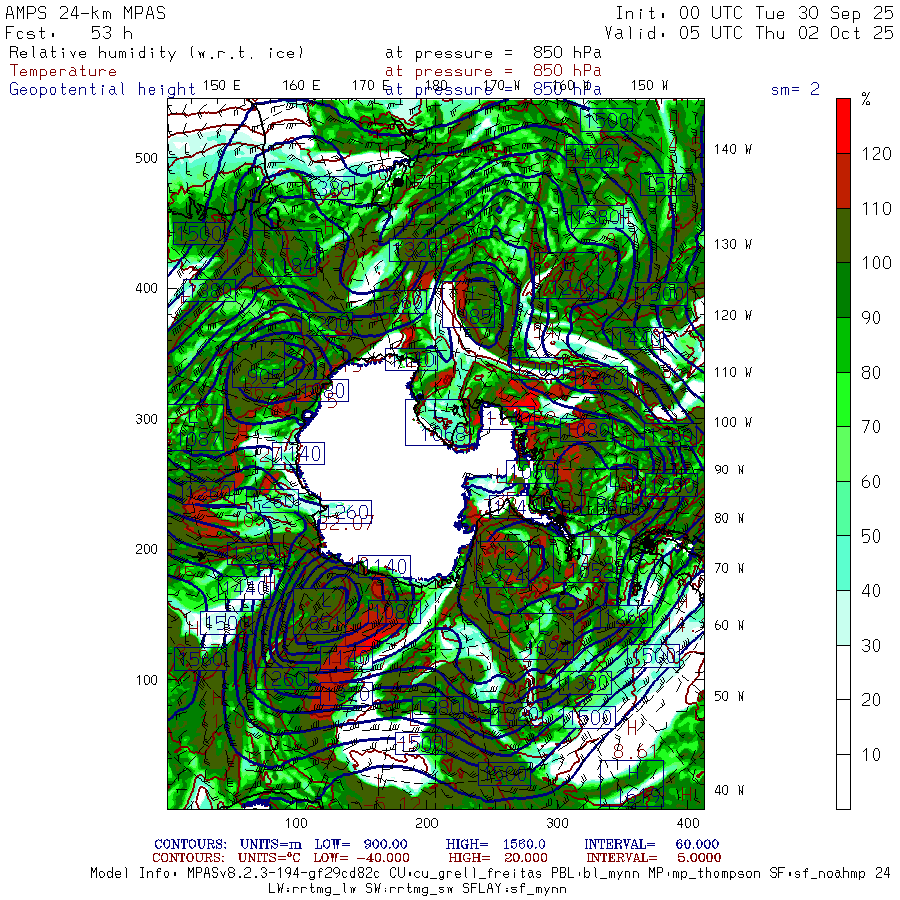Pick the dark green 90–100 color bar segment

843,290
